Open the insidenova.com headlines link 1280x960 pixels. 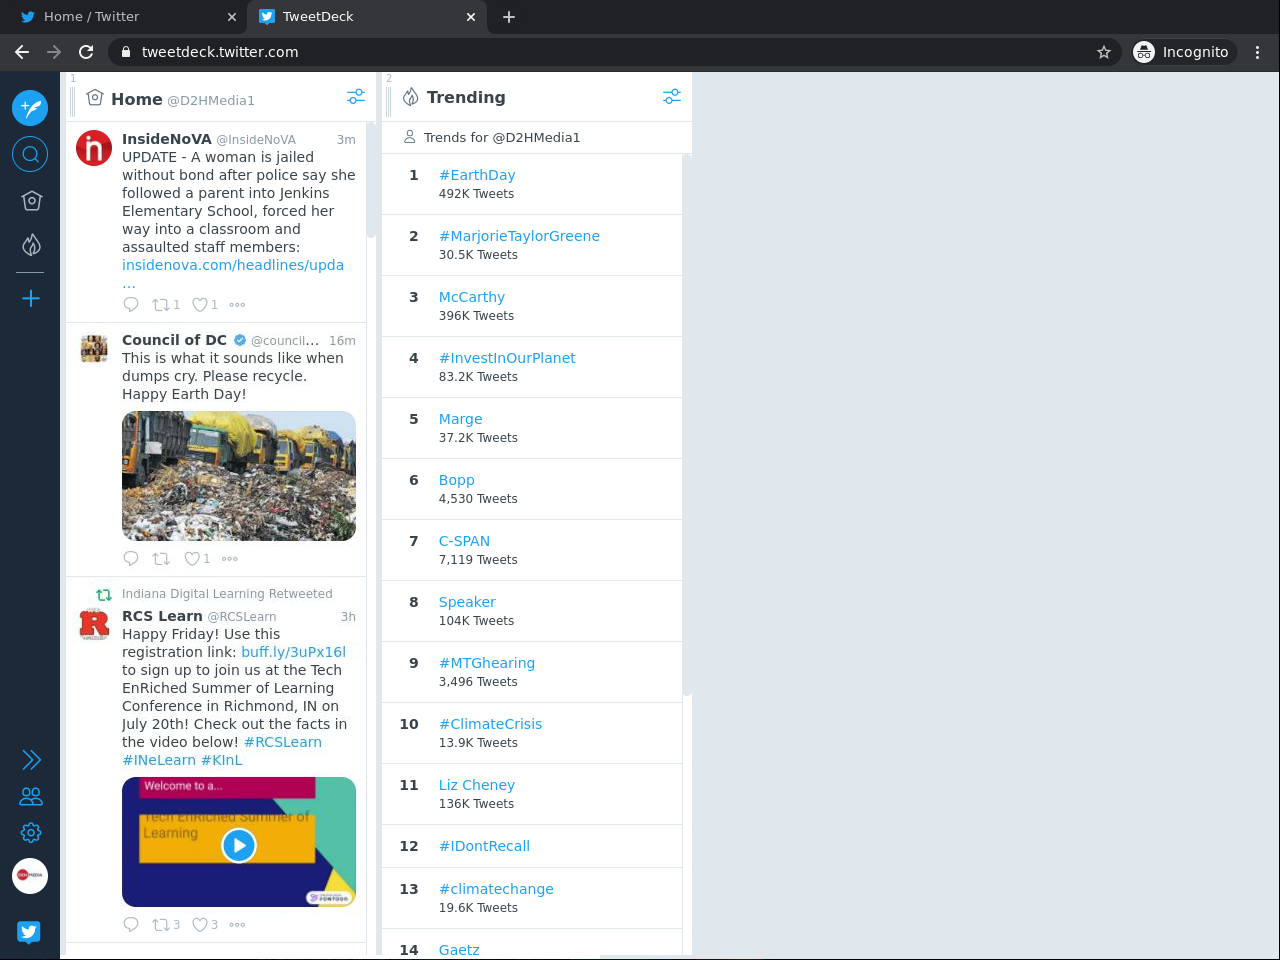point(233,265)
